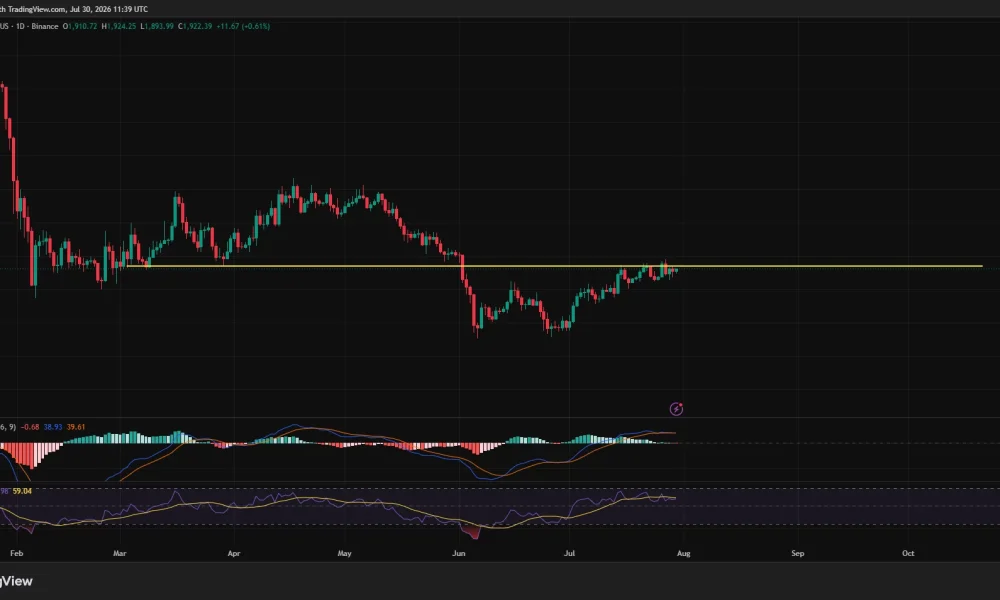Click the Aug label on time axis
This screenshot has width=1000, height=600.
pos(684,553)
